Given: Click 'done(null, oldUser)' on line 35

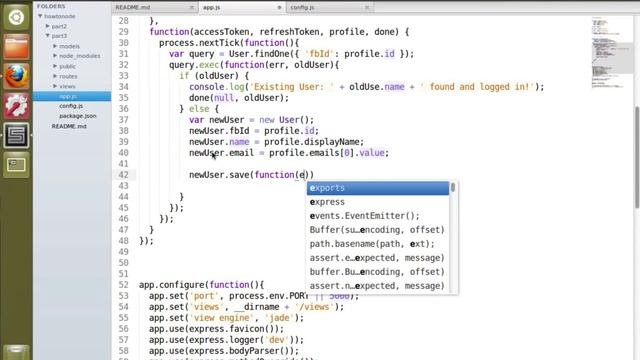Looking at the screenshot, I should pos(236,98).
